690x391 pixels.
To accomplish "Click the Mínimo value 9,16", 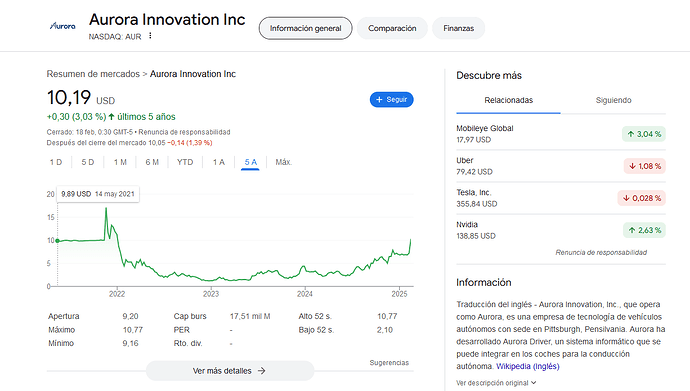I will 130,343.
